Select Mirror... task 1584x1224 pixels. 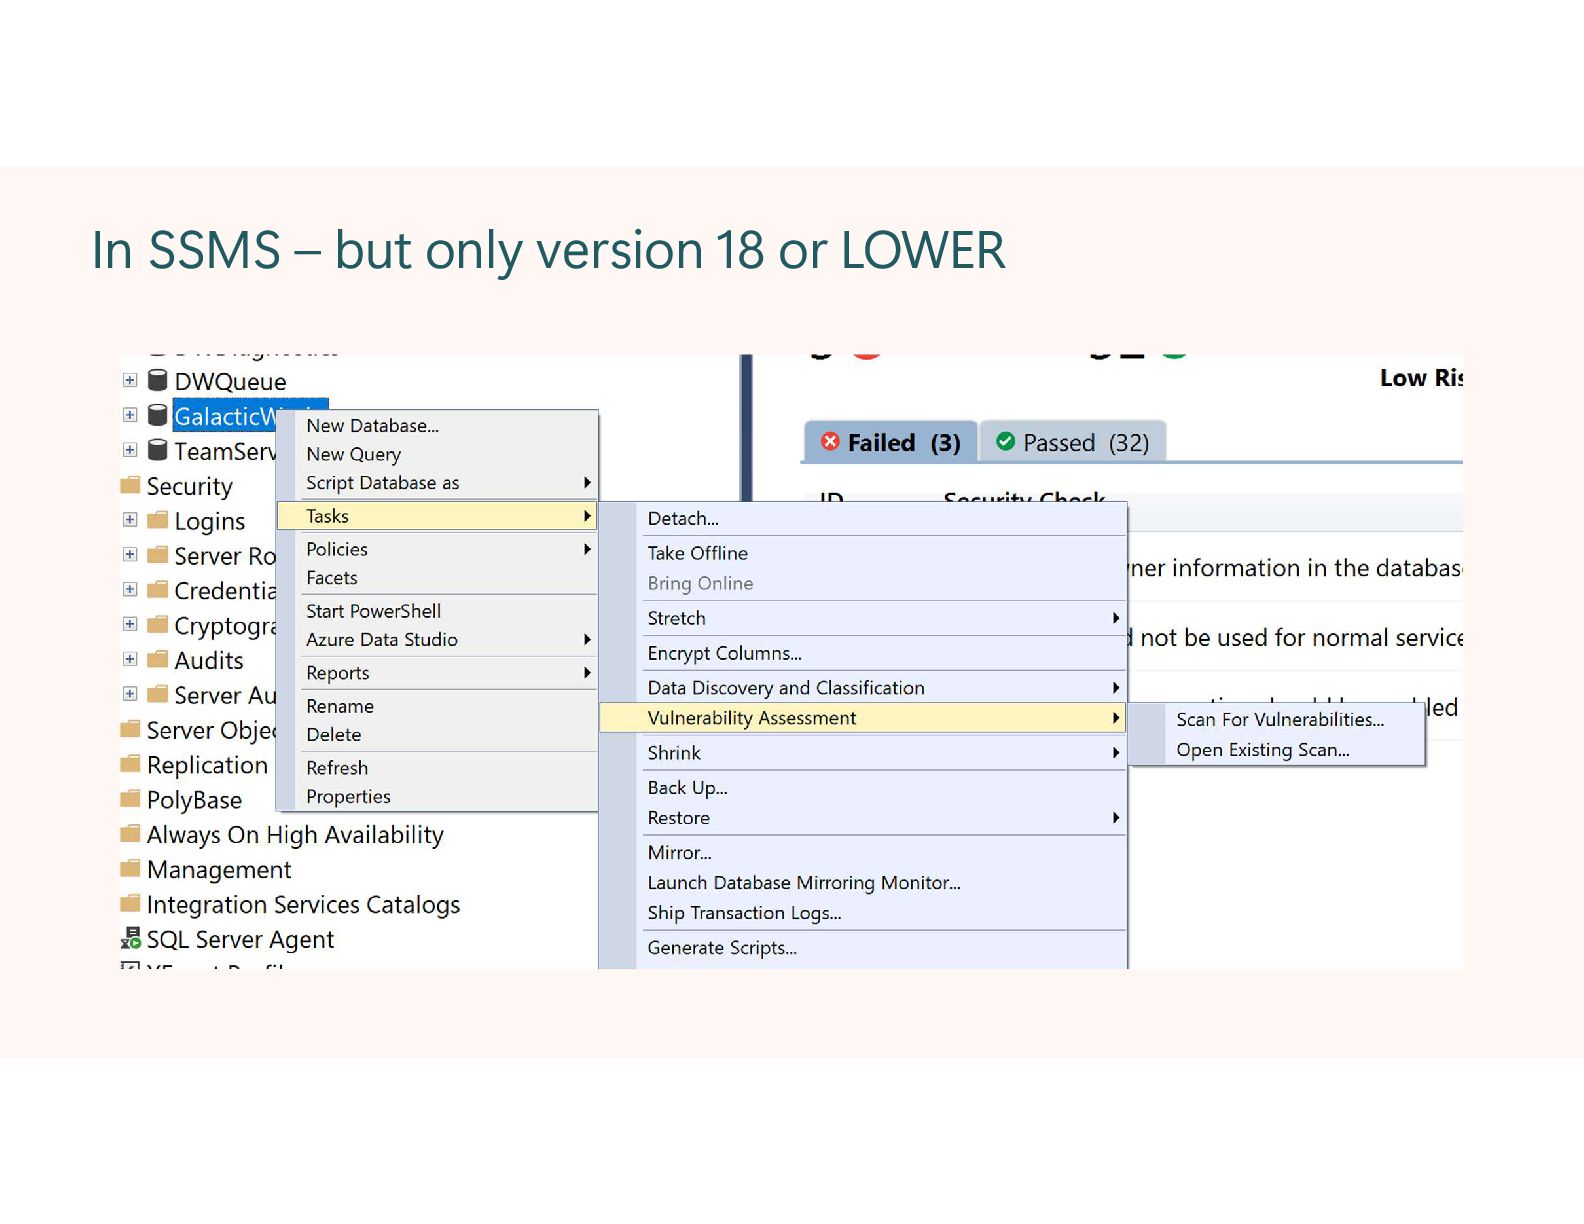click(864, 853)
